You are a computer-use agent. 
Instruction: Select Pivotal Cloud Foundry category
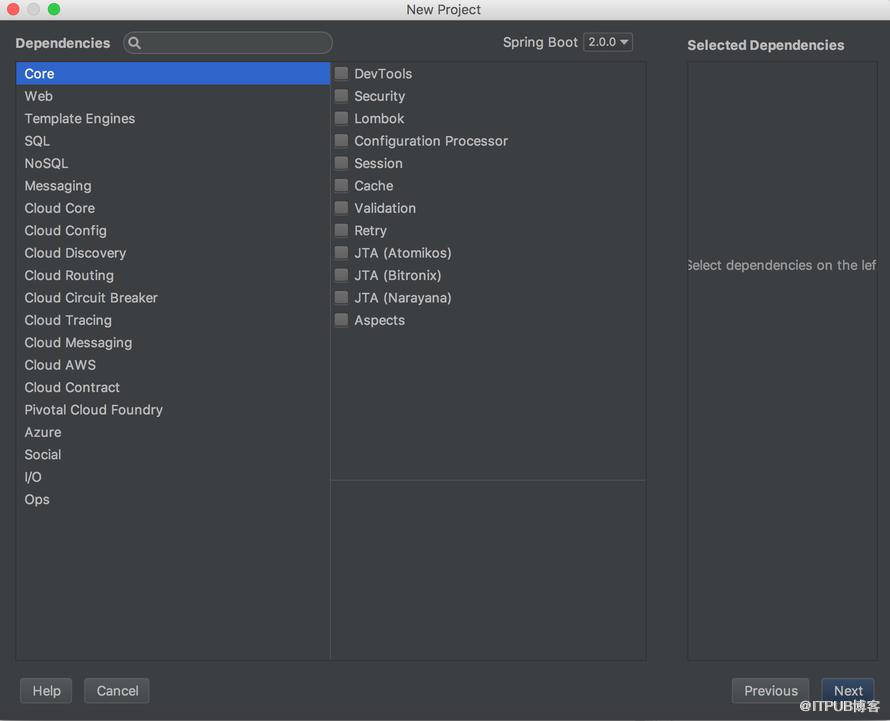click(173, 410)
